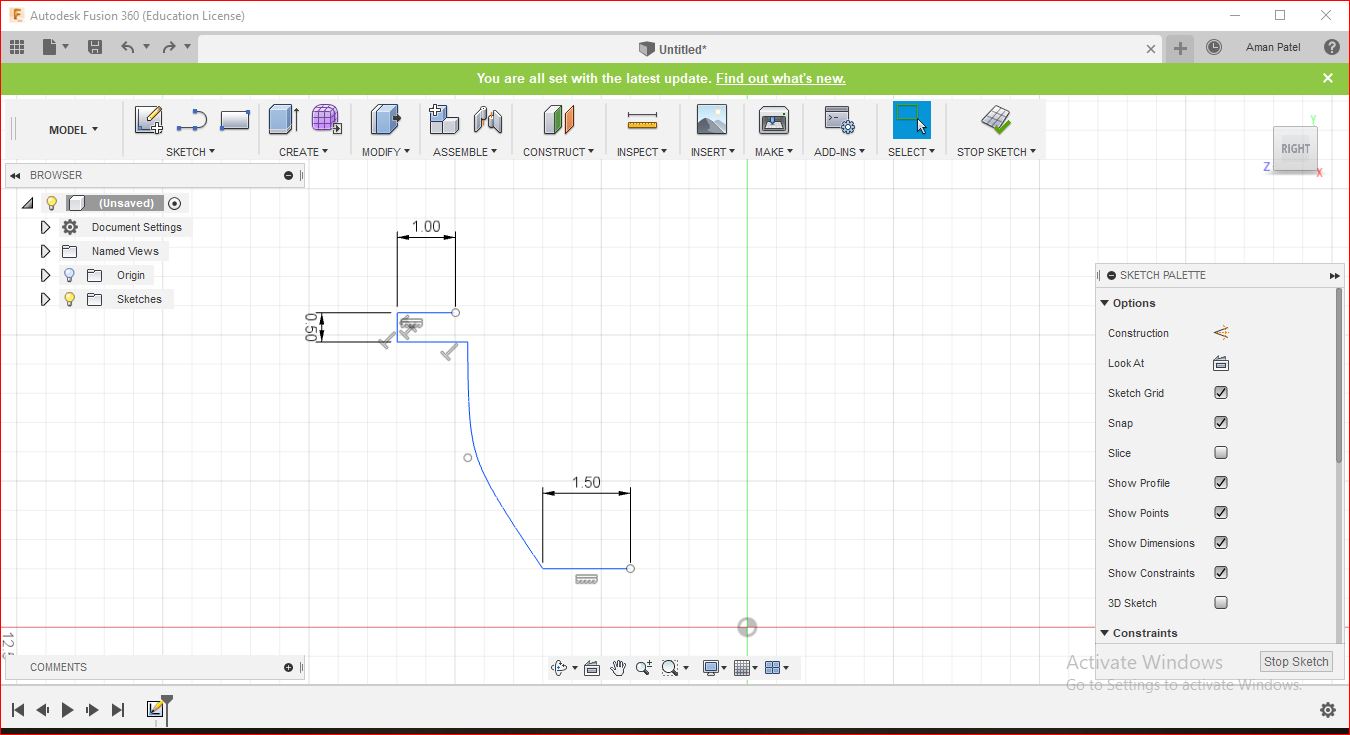Click the timeline Play button
Viewport: 1350px width, 735px height.
[68, 710]
